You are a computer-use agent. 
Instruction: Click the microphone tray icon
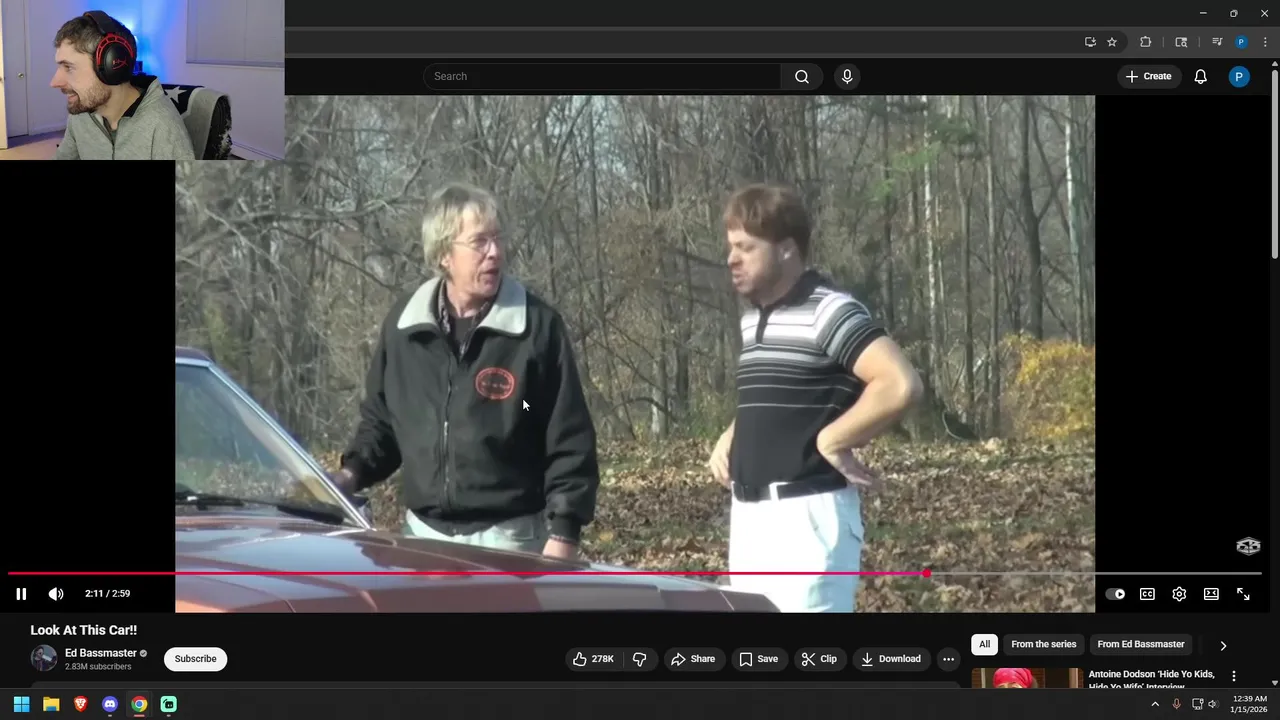click(x=1176, y=704)
